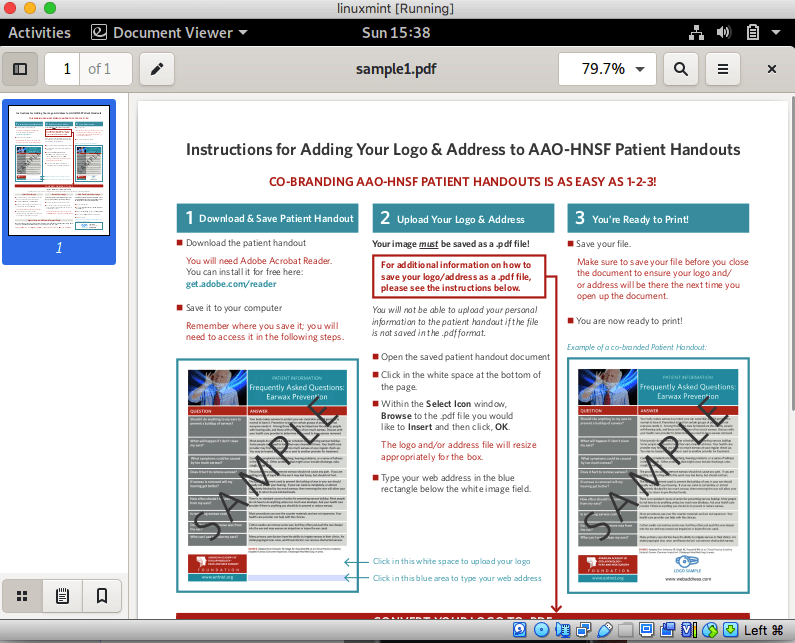Click the page number field
The width and height of the screenshot is (795, 643).
pos(62,69)
